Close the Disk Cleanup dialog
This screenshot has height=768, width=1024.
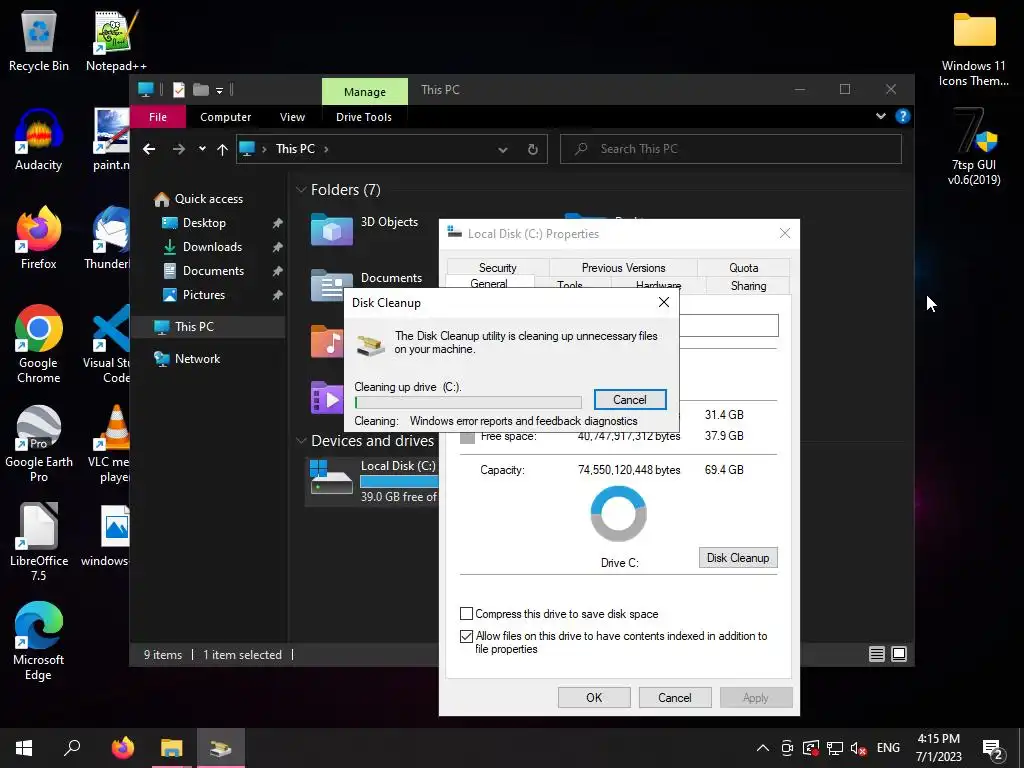(x=664, y=302)
